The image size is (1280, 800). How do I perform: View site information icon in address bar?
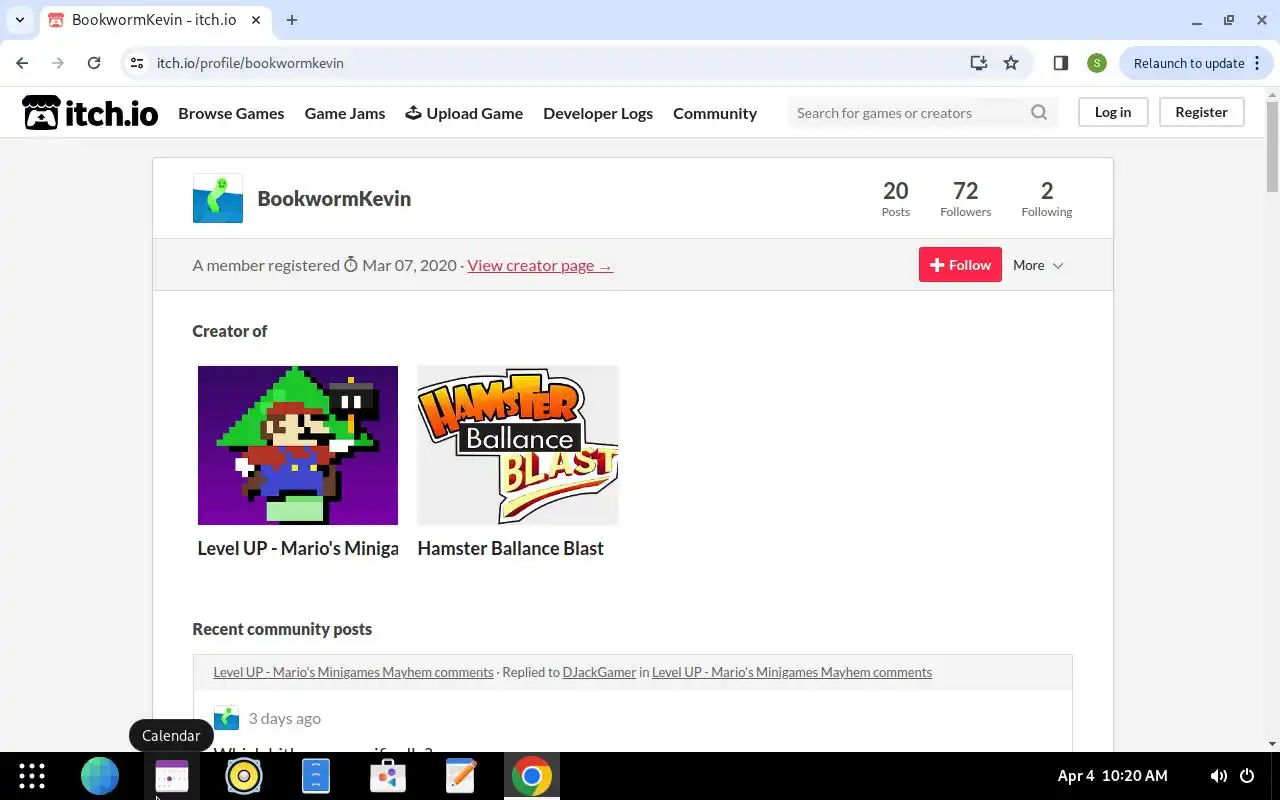pos(137,63)
